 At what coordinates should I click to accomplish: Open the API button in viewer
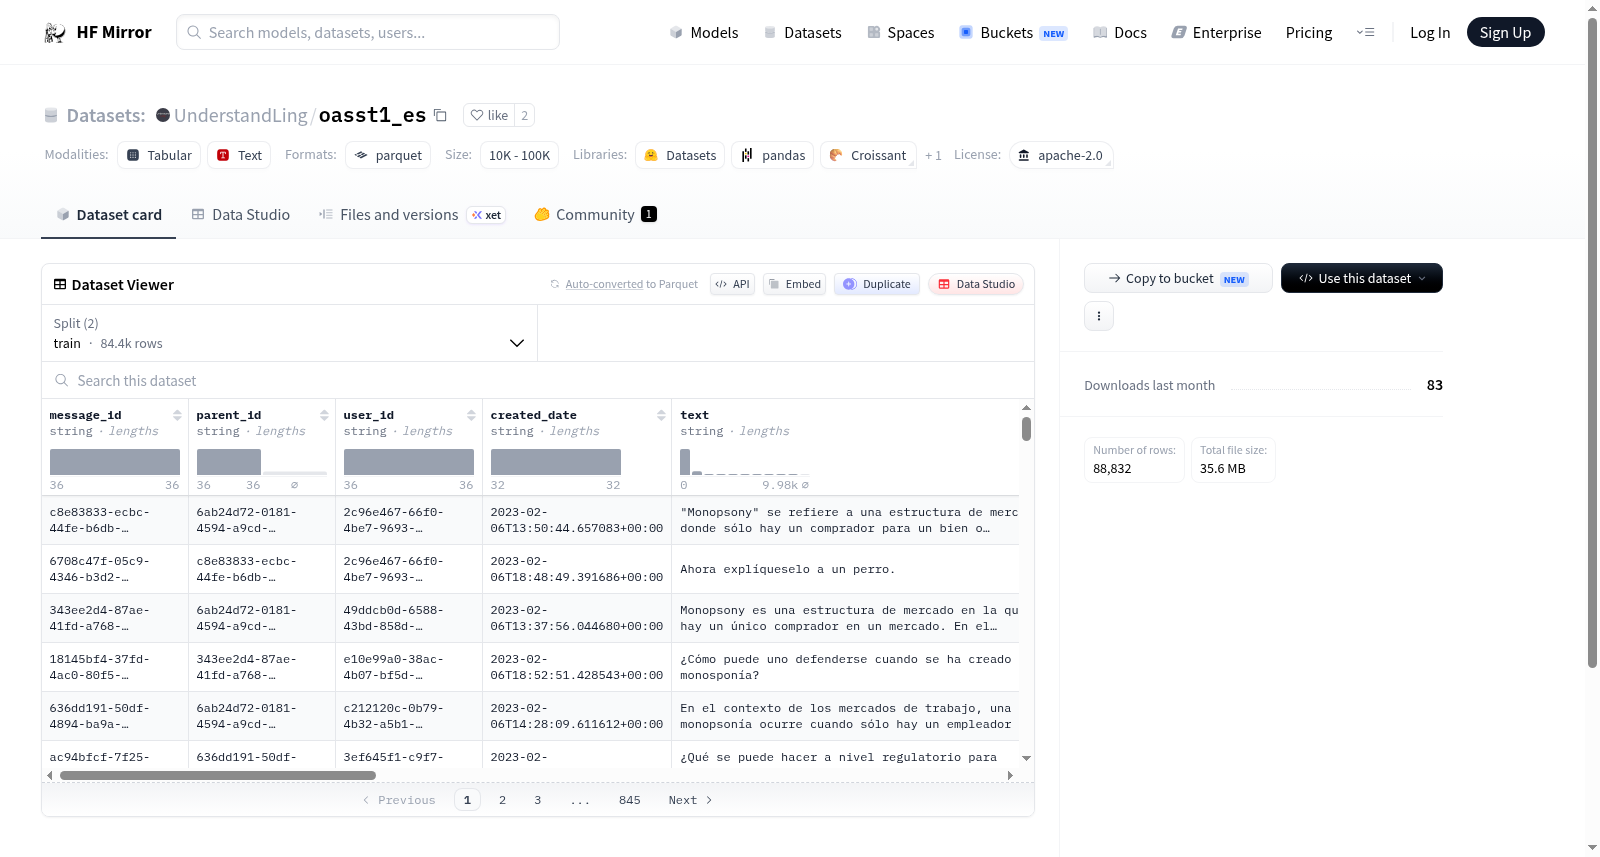point(732,284)
